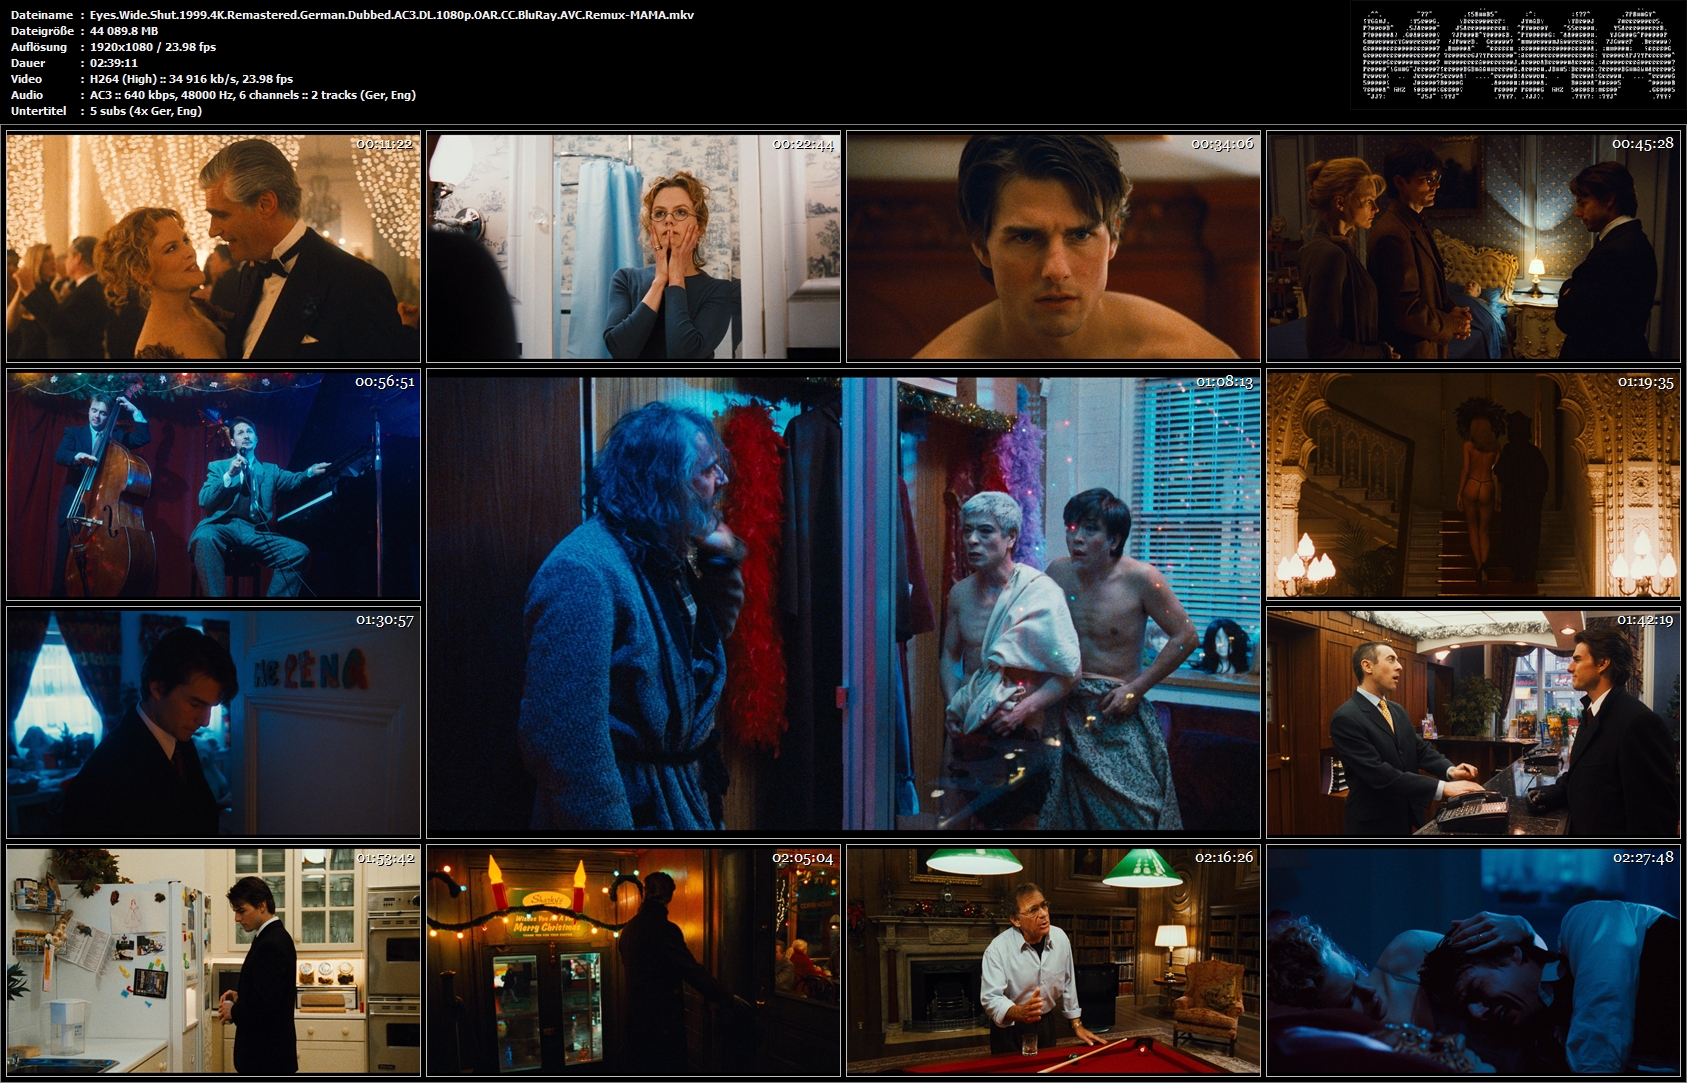Screen dimensions: 1687x1083
Task: Open the thumbnail stamped 00:11:22
Action: [213, 247]
